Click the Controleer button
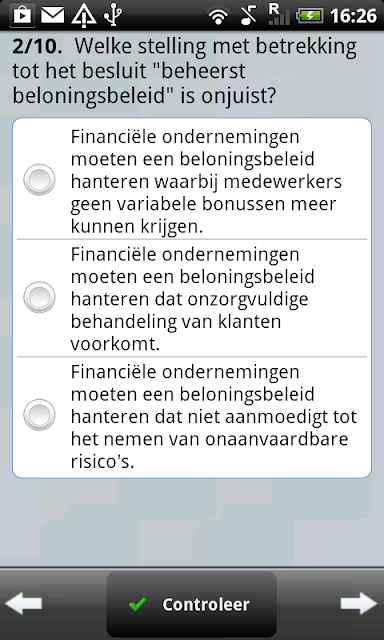 191,604
